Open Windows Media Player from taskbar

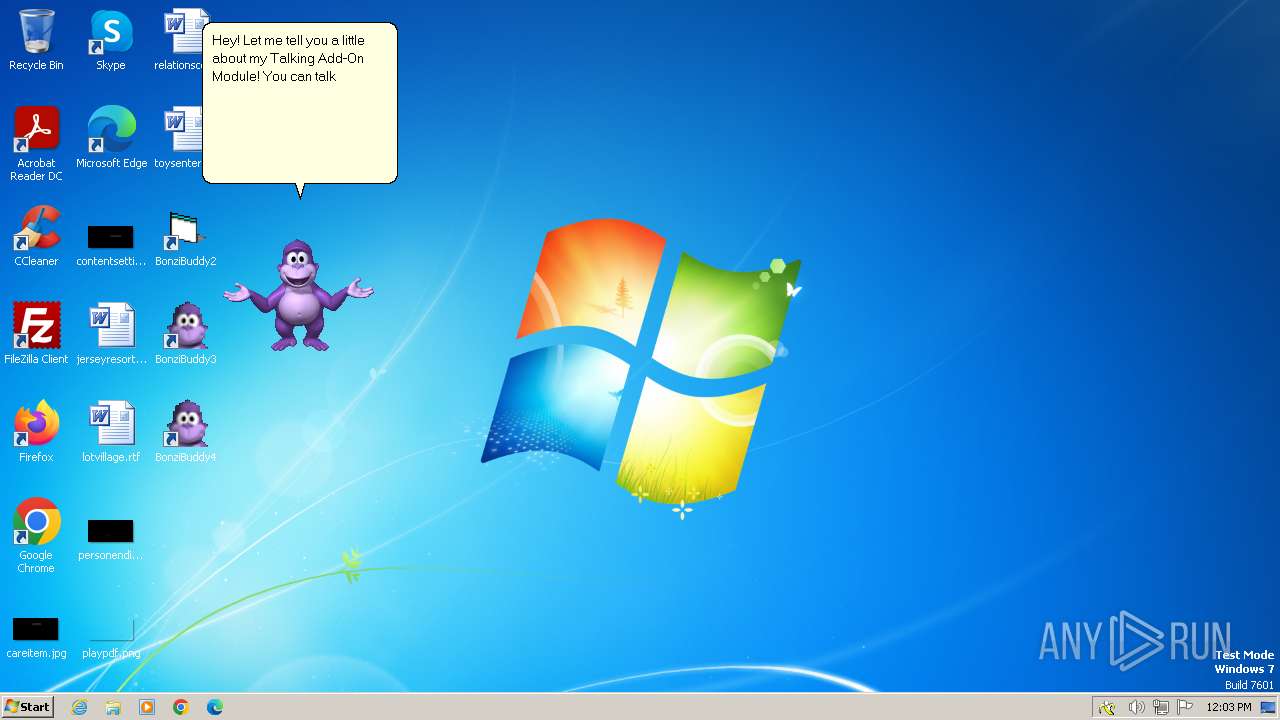pyautogui.click(x=147, y=707)
